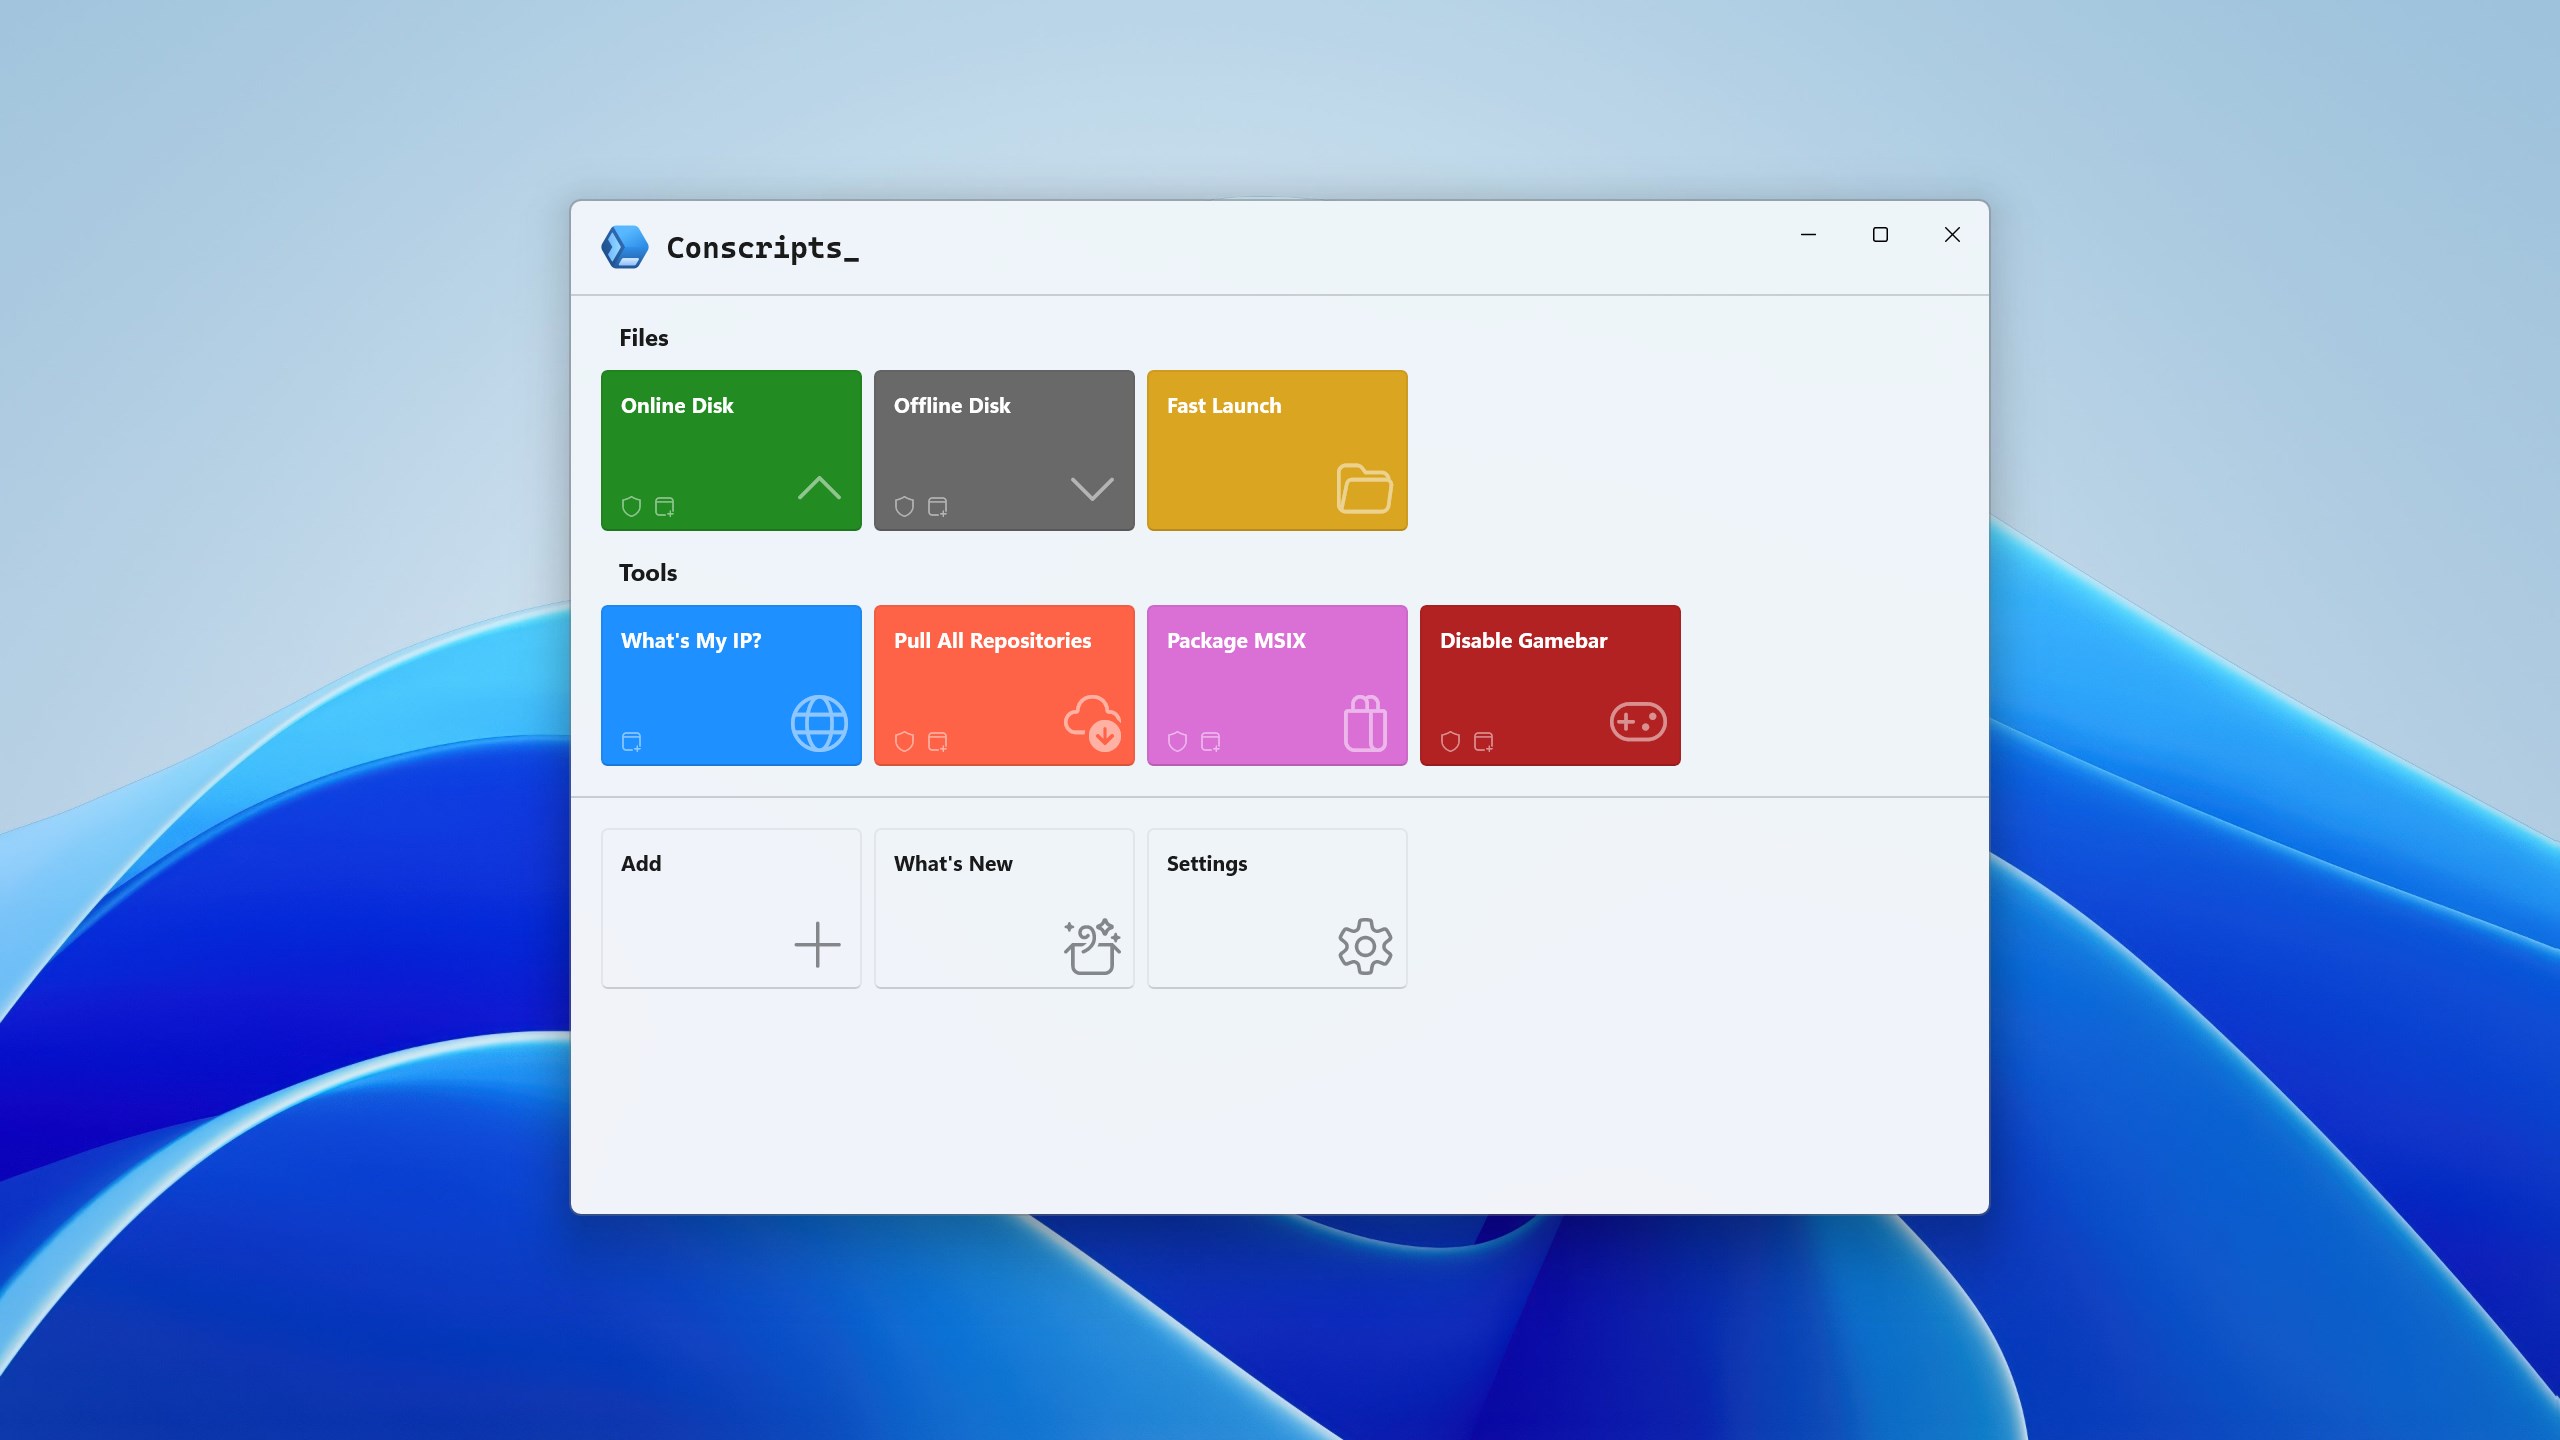Image resolution: width=2560 pixels, height=1440 pixels.
Task: Click the chevron-up icon on Online Disk
Action: tap(819, 488)
